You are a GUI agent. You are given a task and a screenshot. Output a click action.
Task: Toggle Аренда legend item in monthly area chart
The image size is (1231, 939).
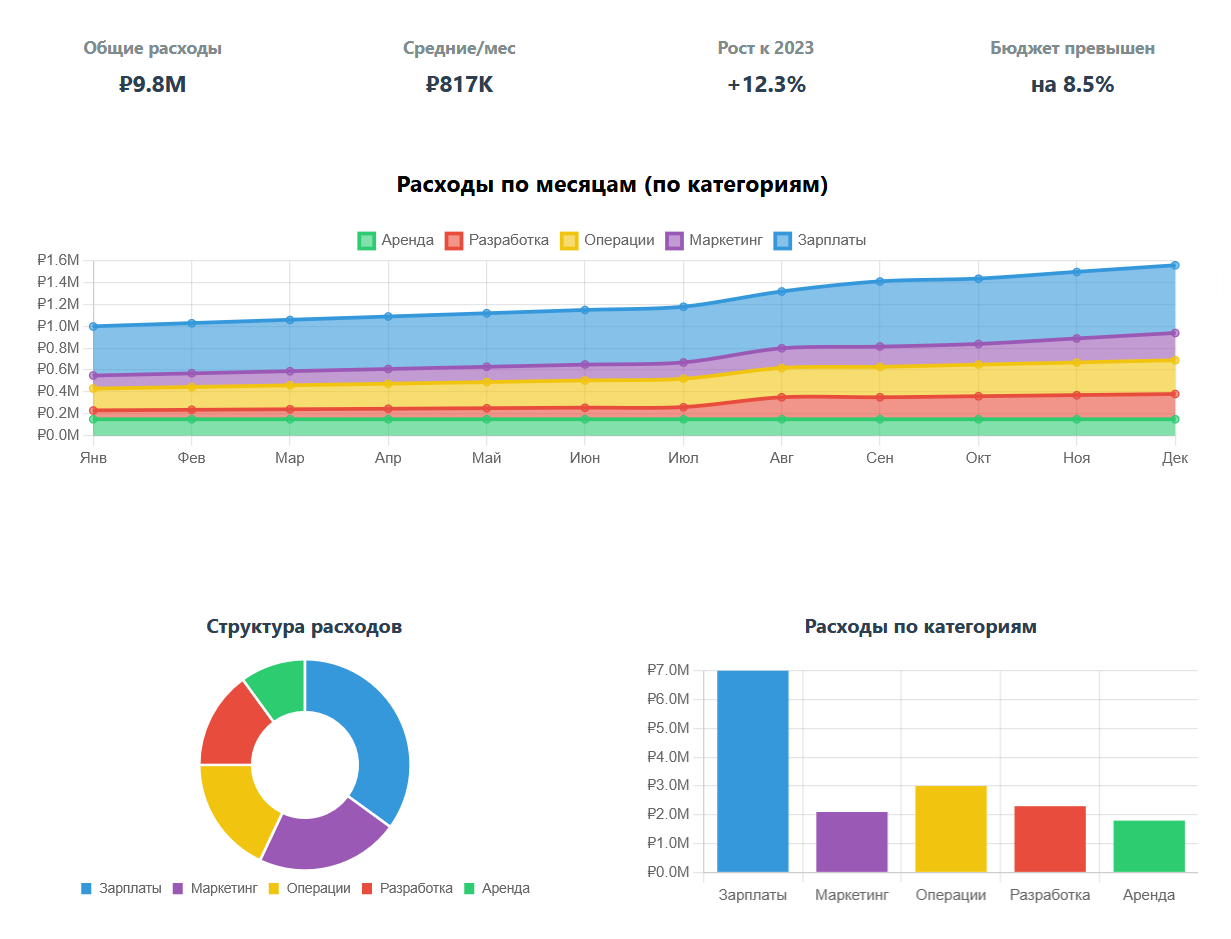point(396,240)
